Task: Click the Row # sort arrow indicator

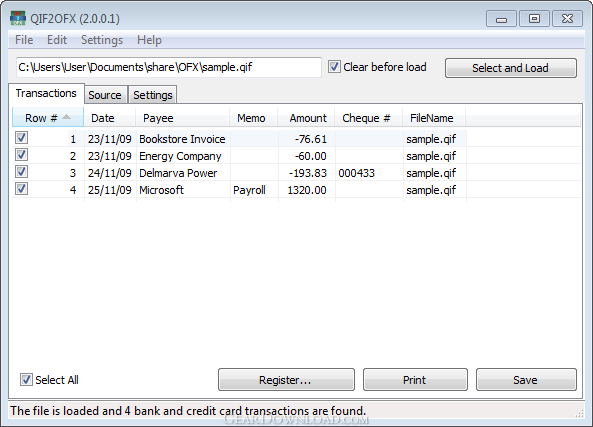Action: point(67,117)
